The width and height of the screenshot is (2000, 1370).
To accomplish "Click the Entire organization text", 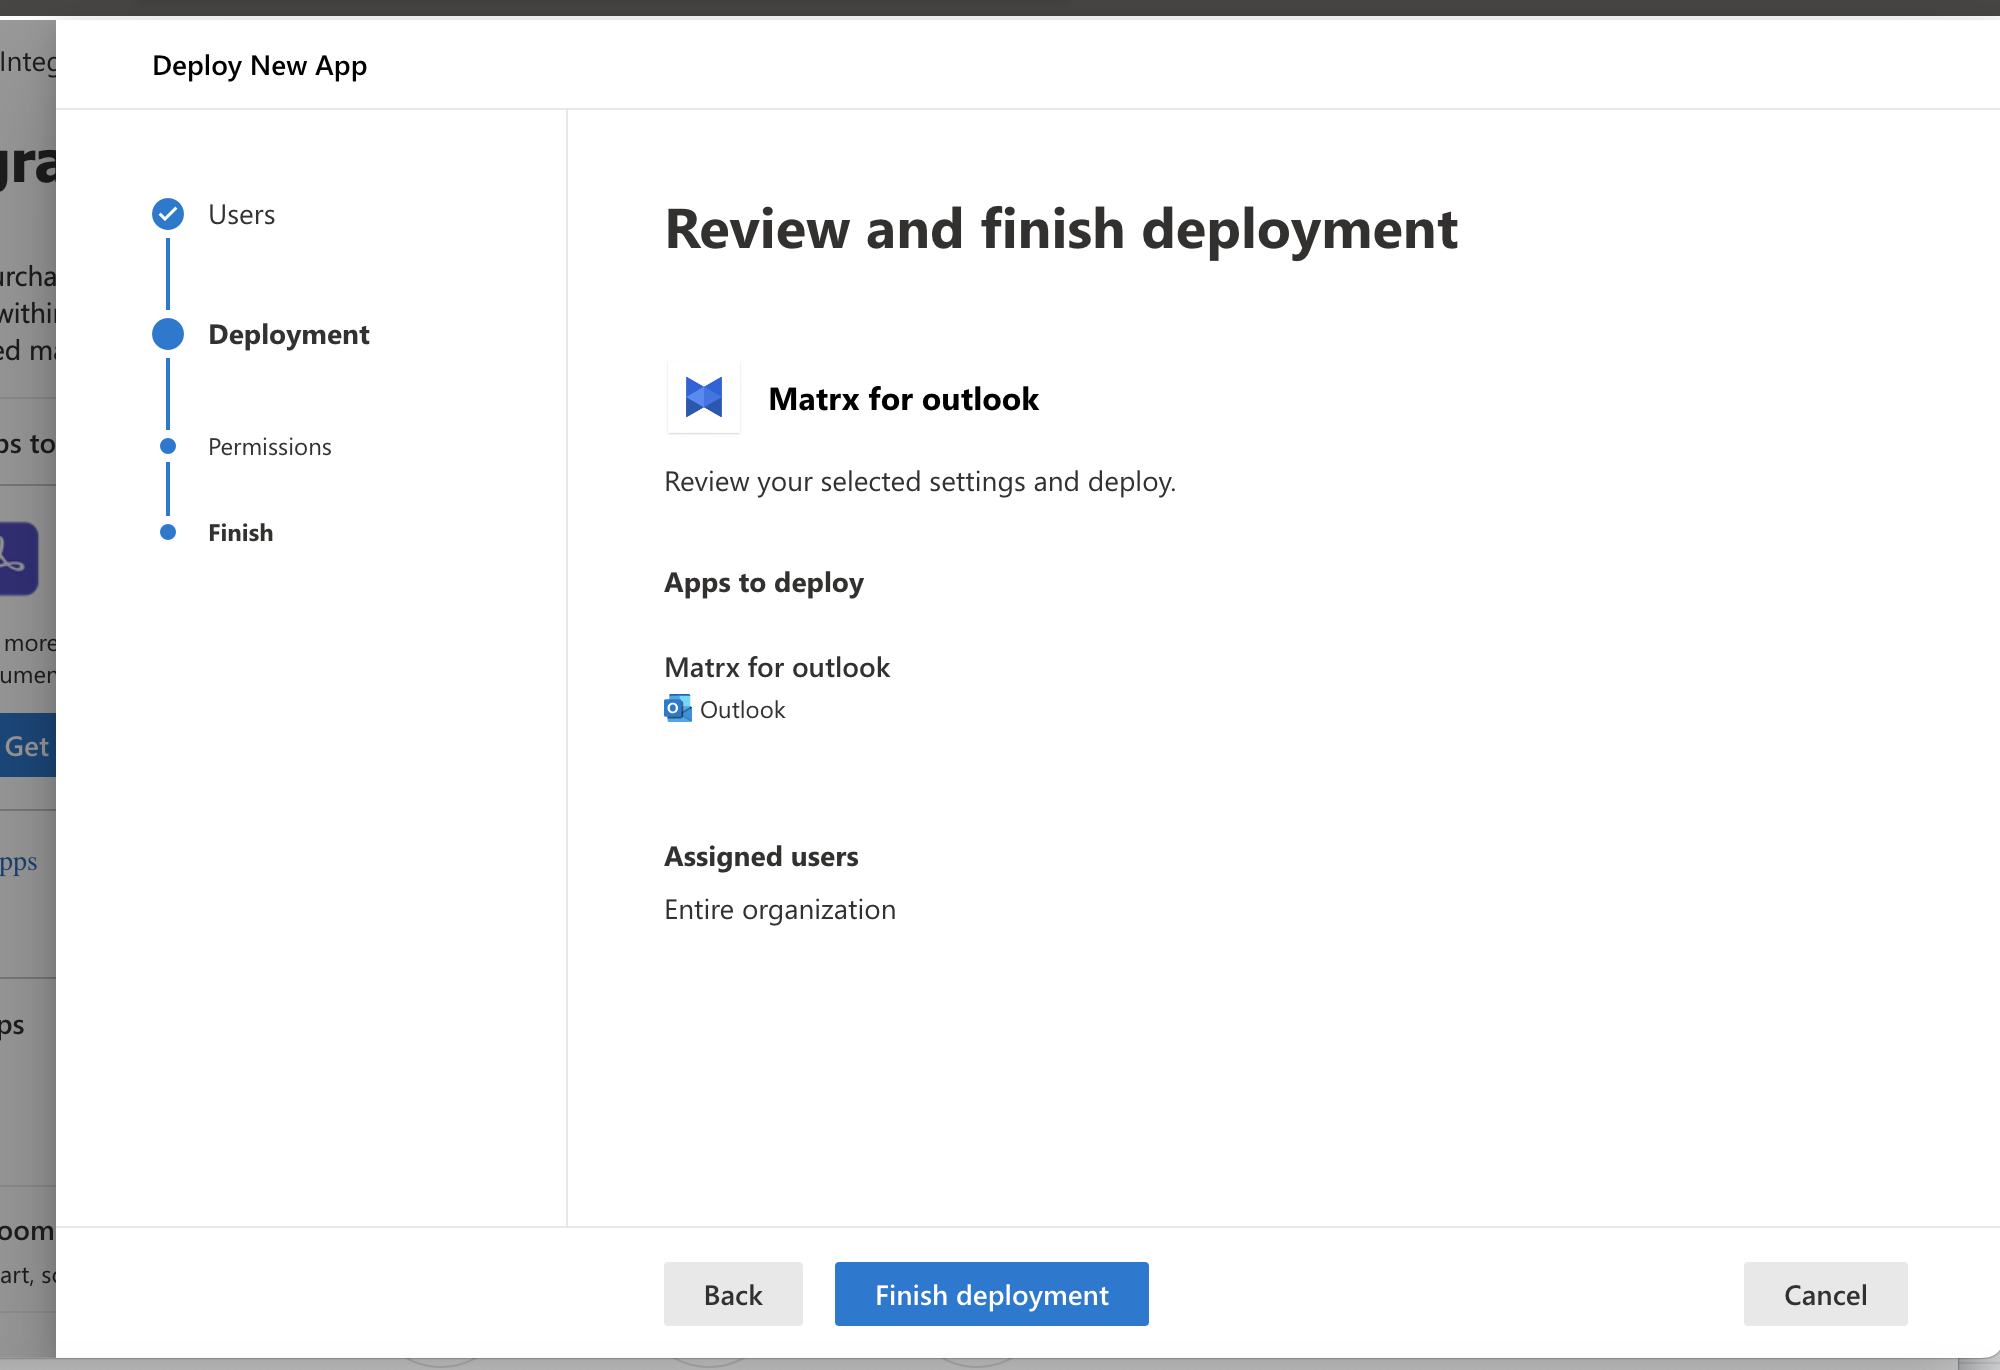I will [779, 910].
